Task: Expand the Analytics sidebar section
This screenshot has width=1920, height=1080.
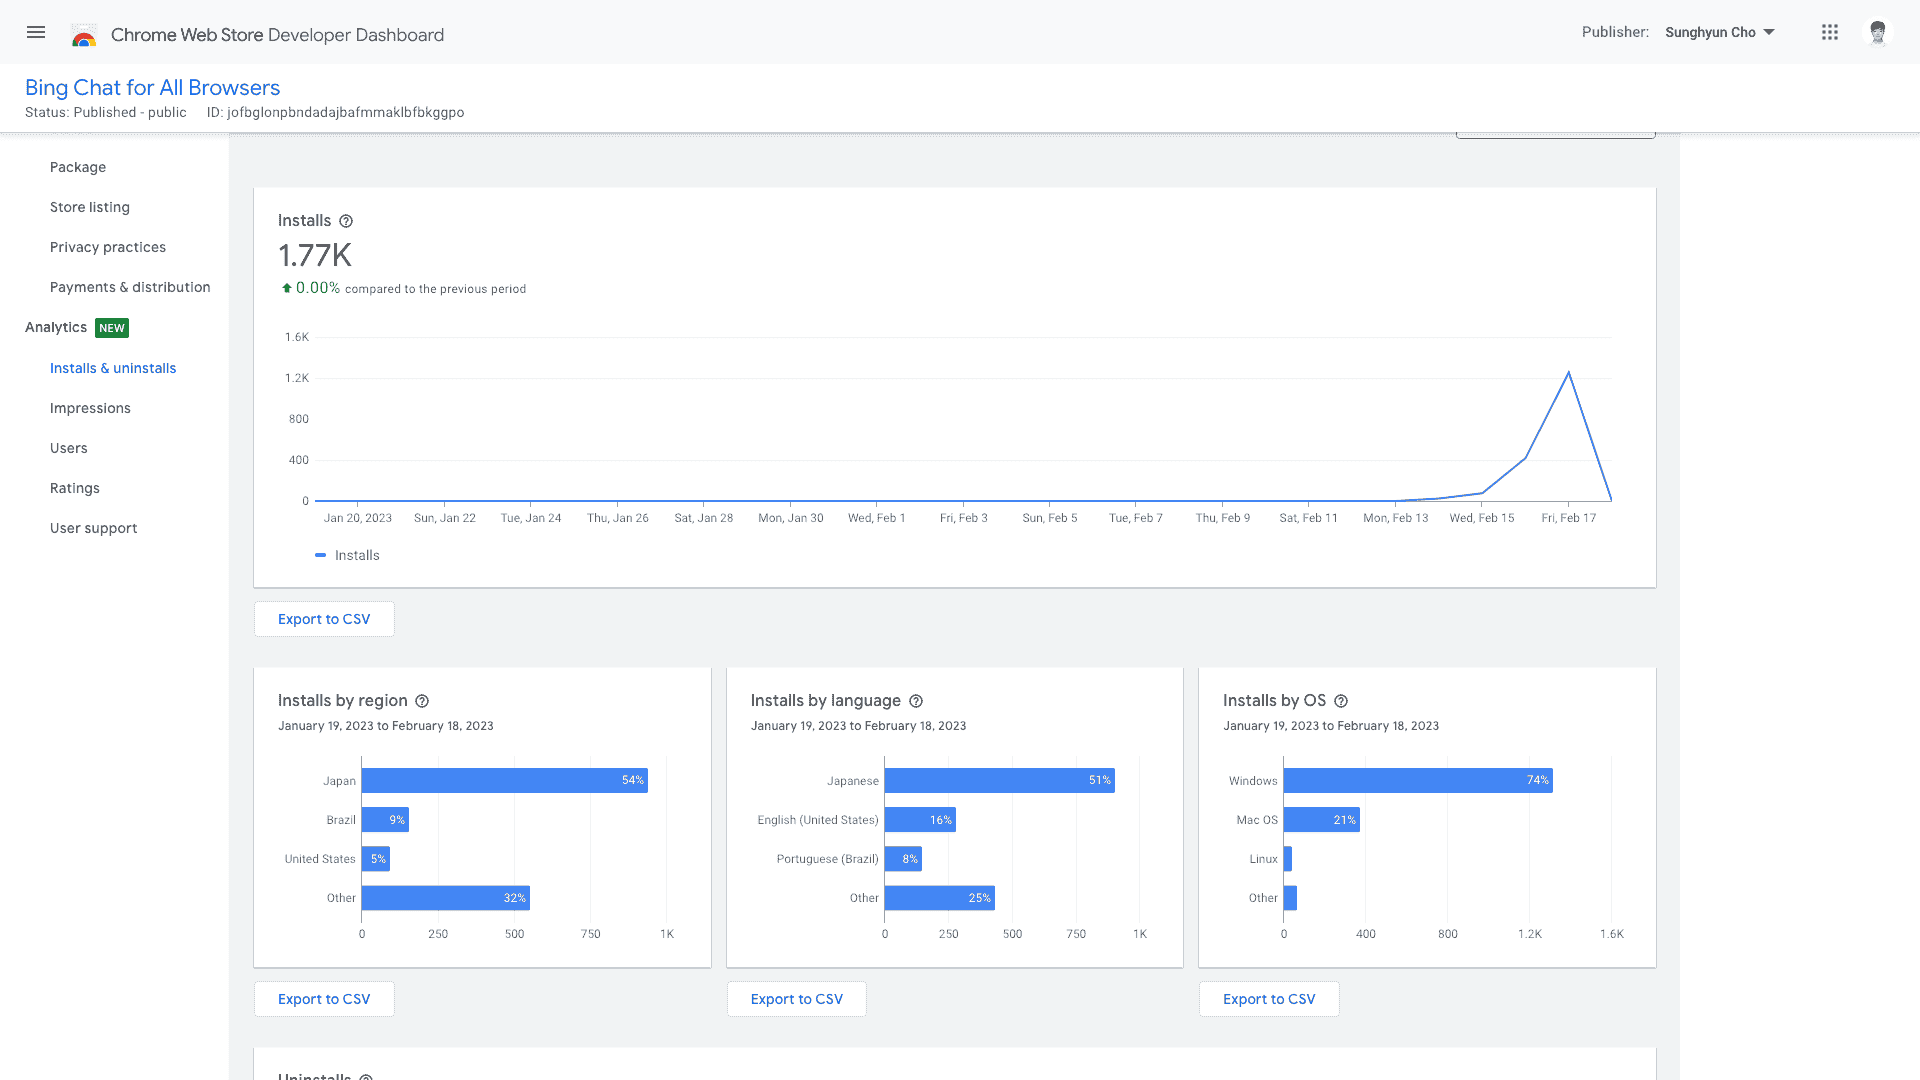Action: (x=56, y=327)
